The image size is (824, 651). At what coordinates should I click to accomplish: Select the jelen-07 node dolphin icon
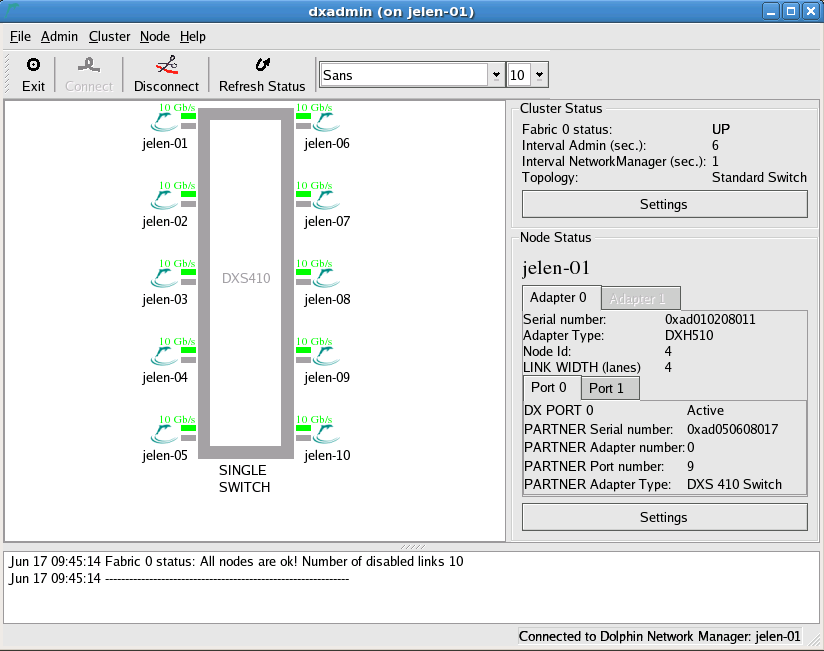pos(326,200)
